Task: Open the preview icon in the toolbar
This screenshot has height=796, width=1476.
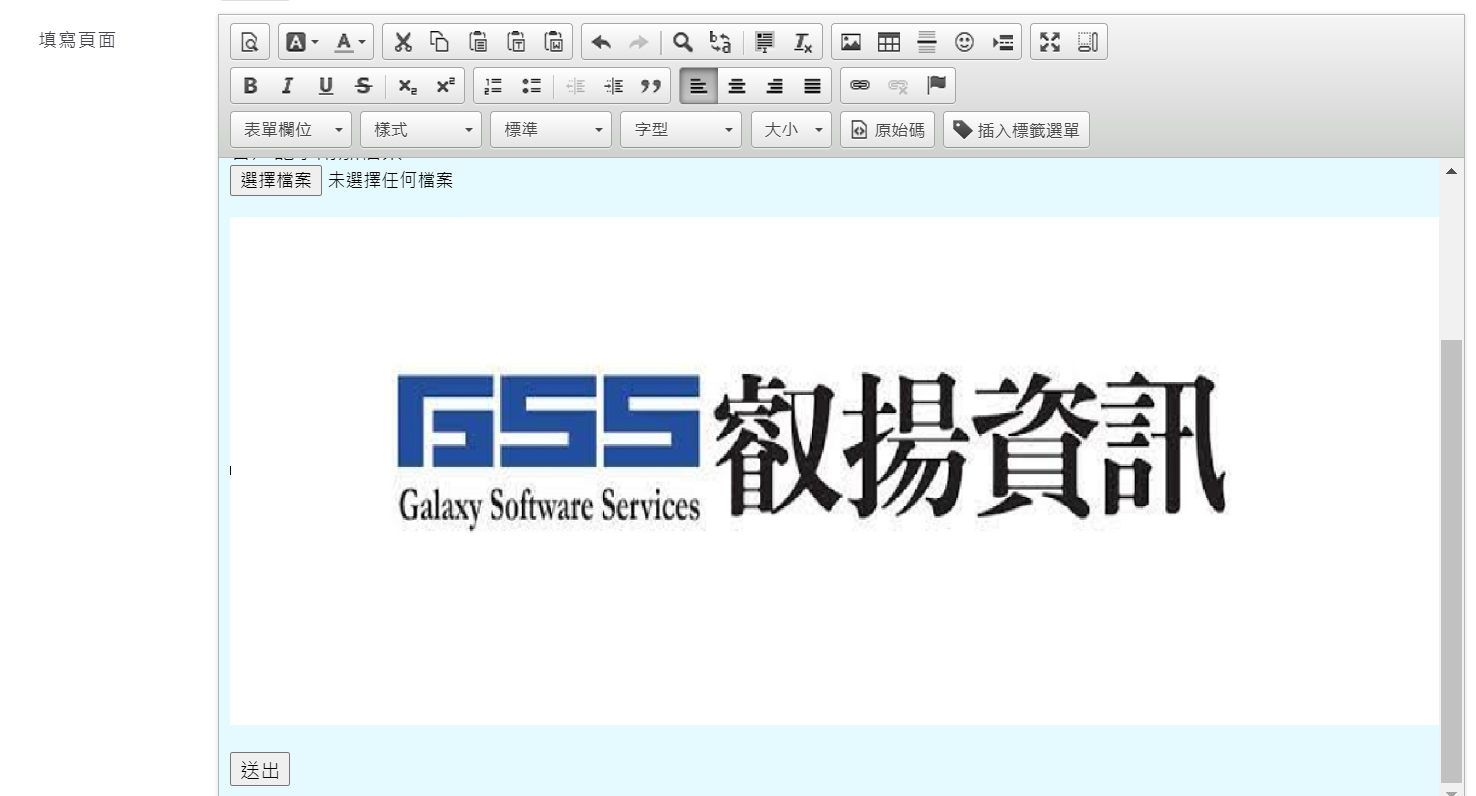Action: click(x=250, y=42)
